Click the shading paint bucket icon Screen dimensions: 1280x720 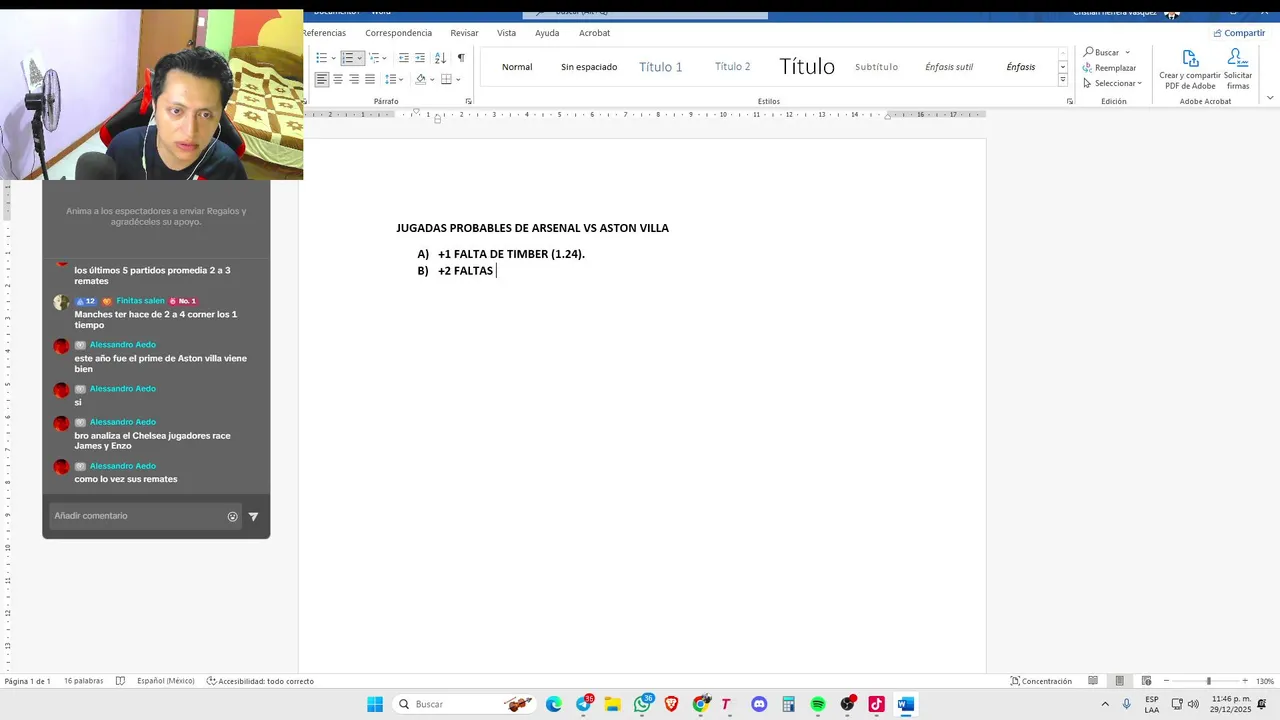pyautogui.click(x=421, y=79)
